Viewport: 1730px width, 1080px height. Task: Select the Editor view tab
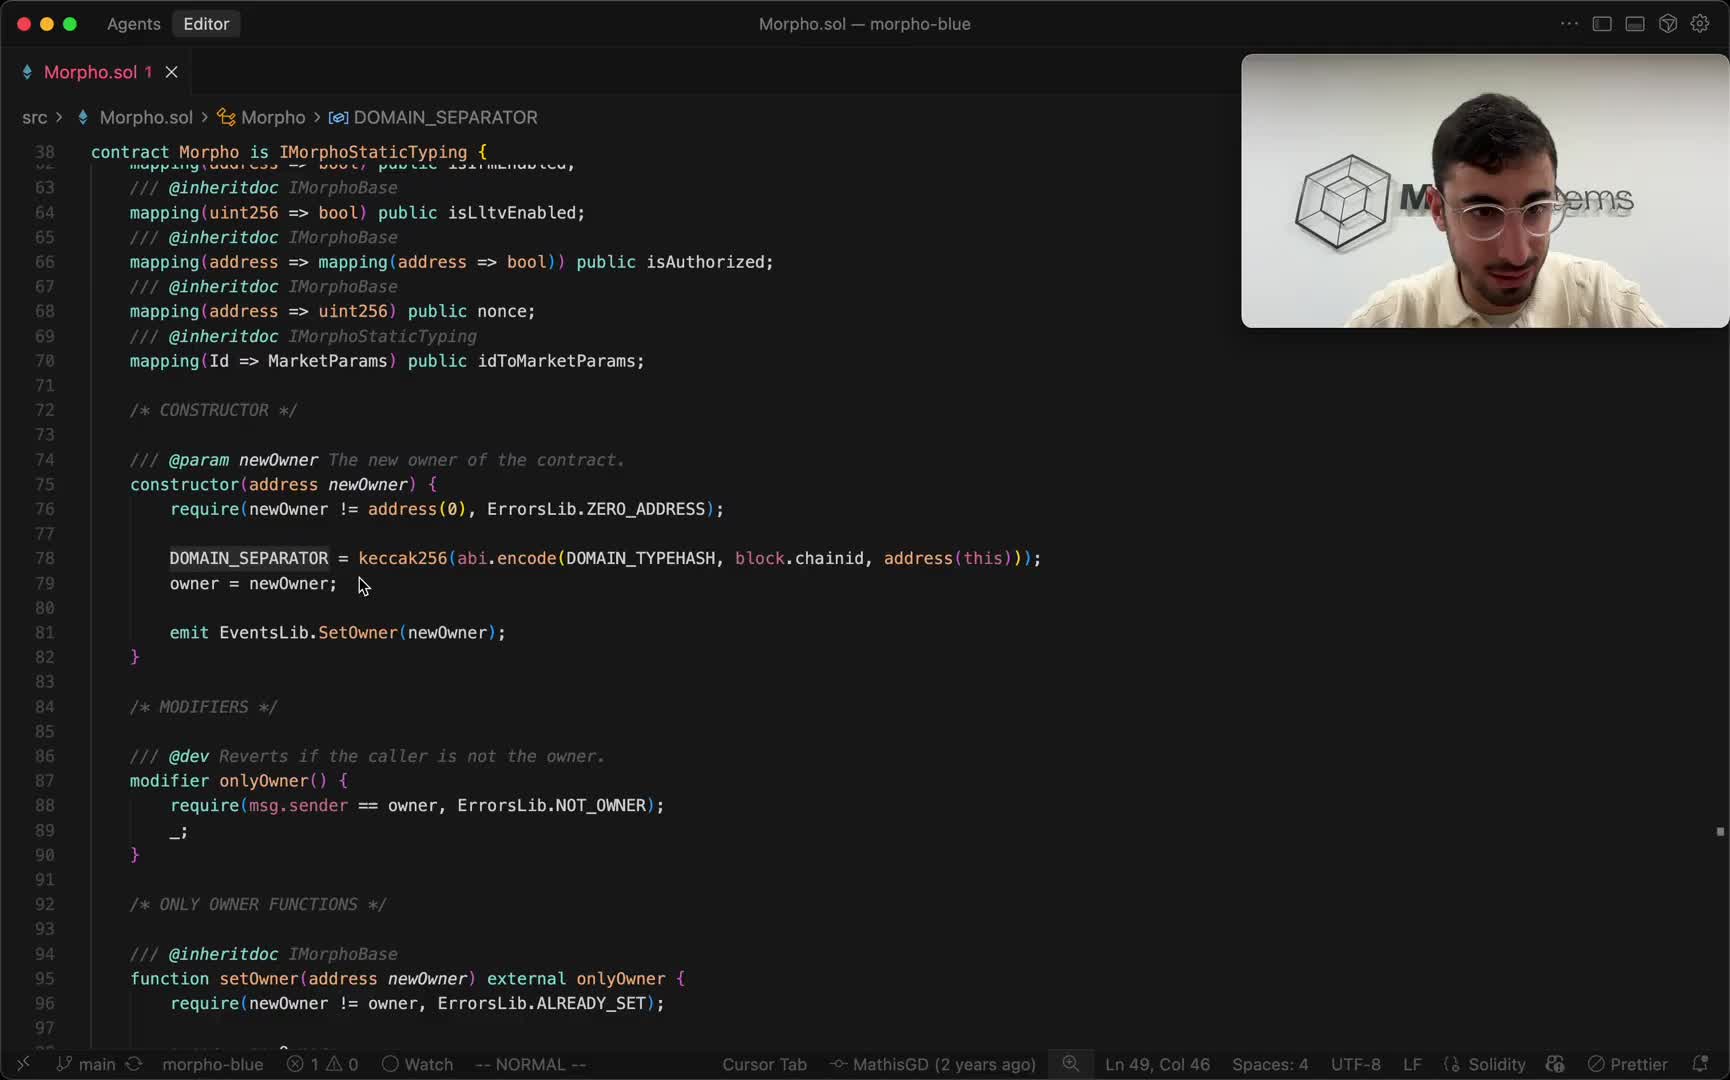[x=206, y=24]
